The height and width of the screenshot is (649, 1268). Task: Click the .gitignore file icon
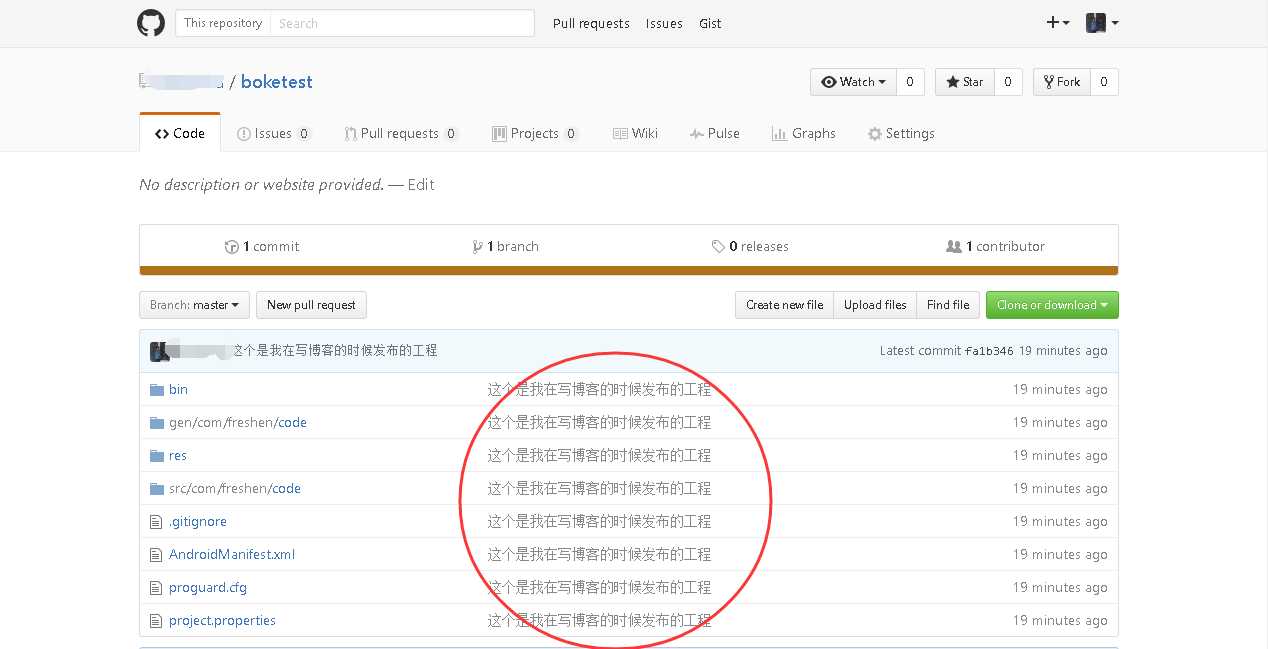point(155,522)
